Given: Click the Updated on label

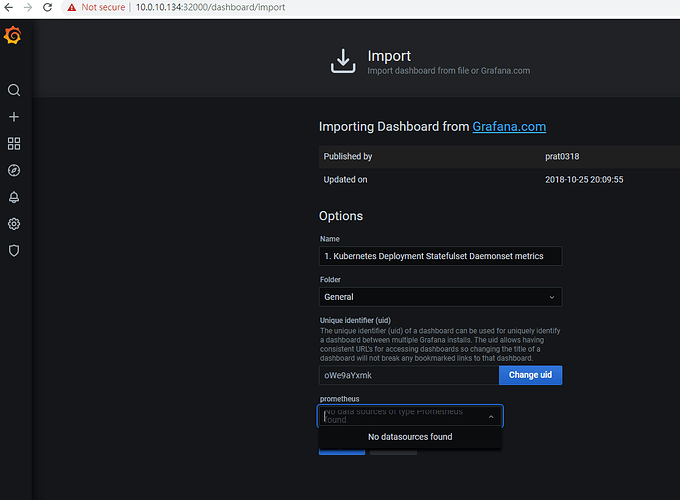Looking at the screenshot, I should [x=345, y=180].
